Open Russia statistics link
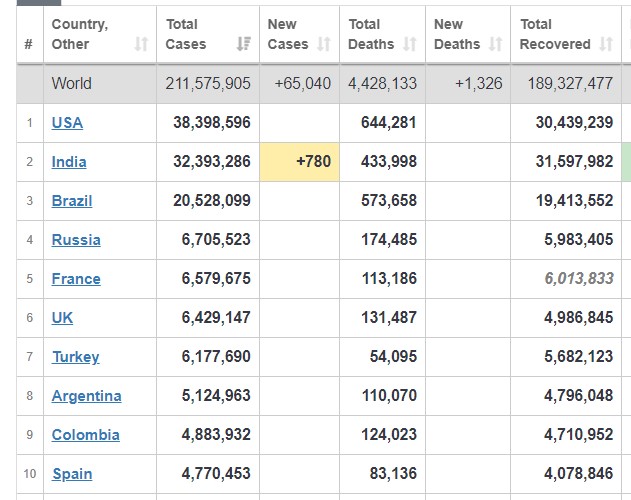 pyautogui.click(x=76, y=240)
